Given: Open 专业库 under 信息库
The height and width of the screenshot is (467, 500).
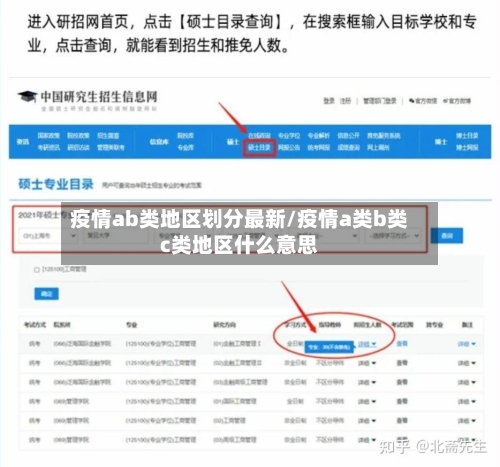Looking at the screenshot, I should pyautogui.click(x=185, y=147).
